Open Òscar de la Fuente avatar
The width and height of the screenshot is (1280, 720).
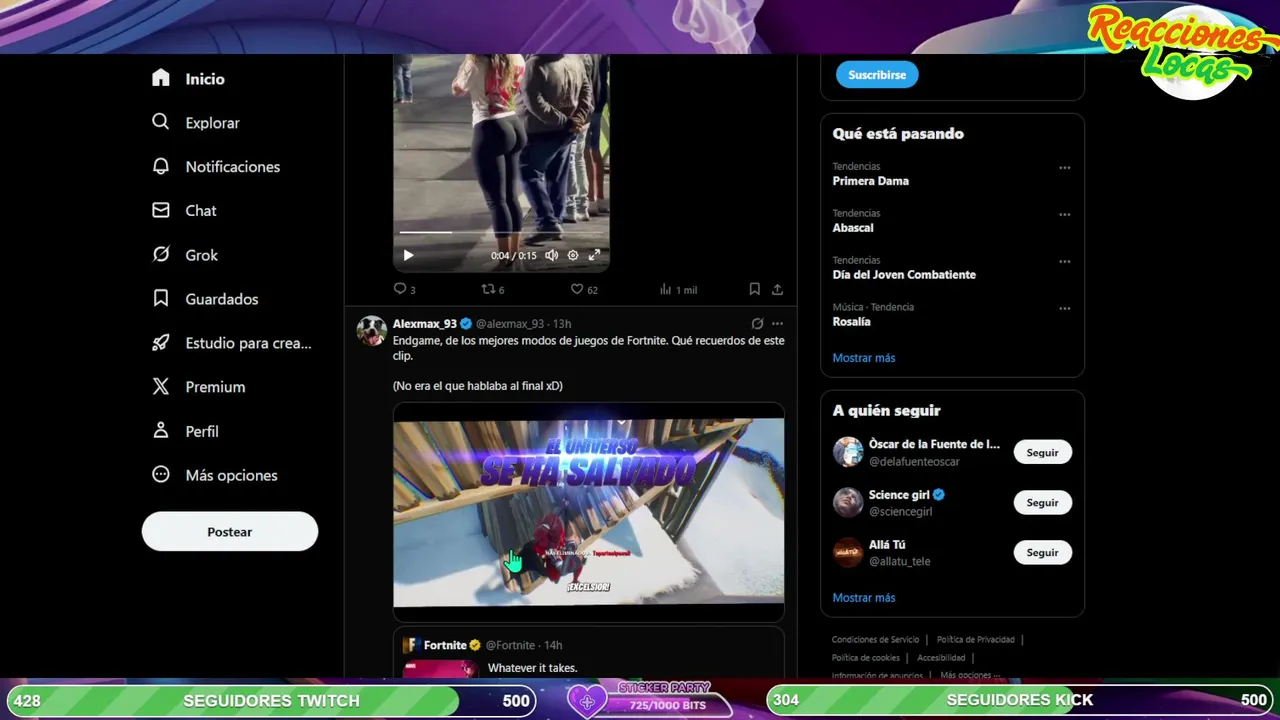(848, 452)
